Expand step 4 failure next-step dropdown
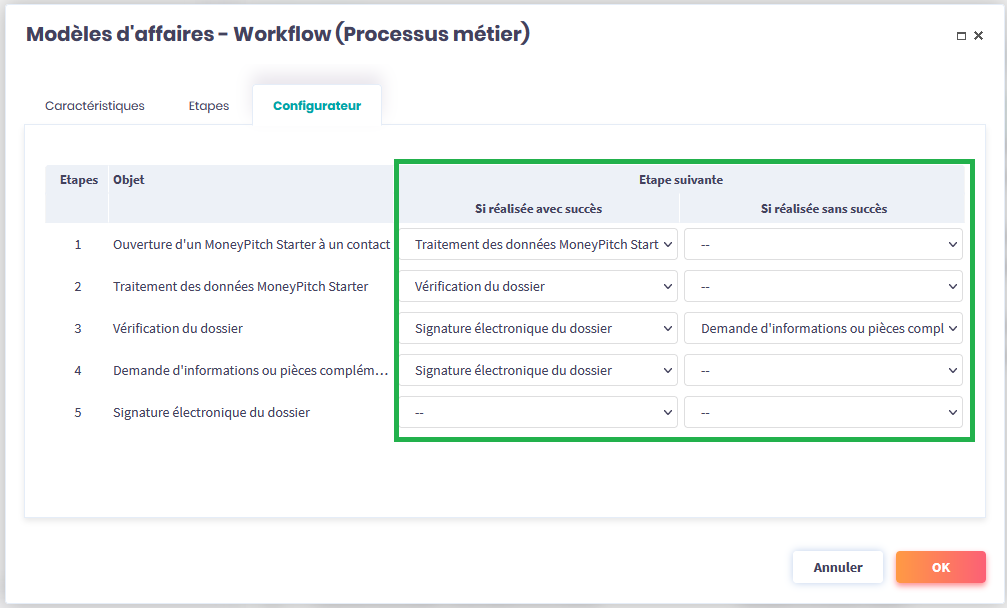 pos(823,370)
